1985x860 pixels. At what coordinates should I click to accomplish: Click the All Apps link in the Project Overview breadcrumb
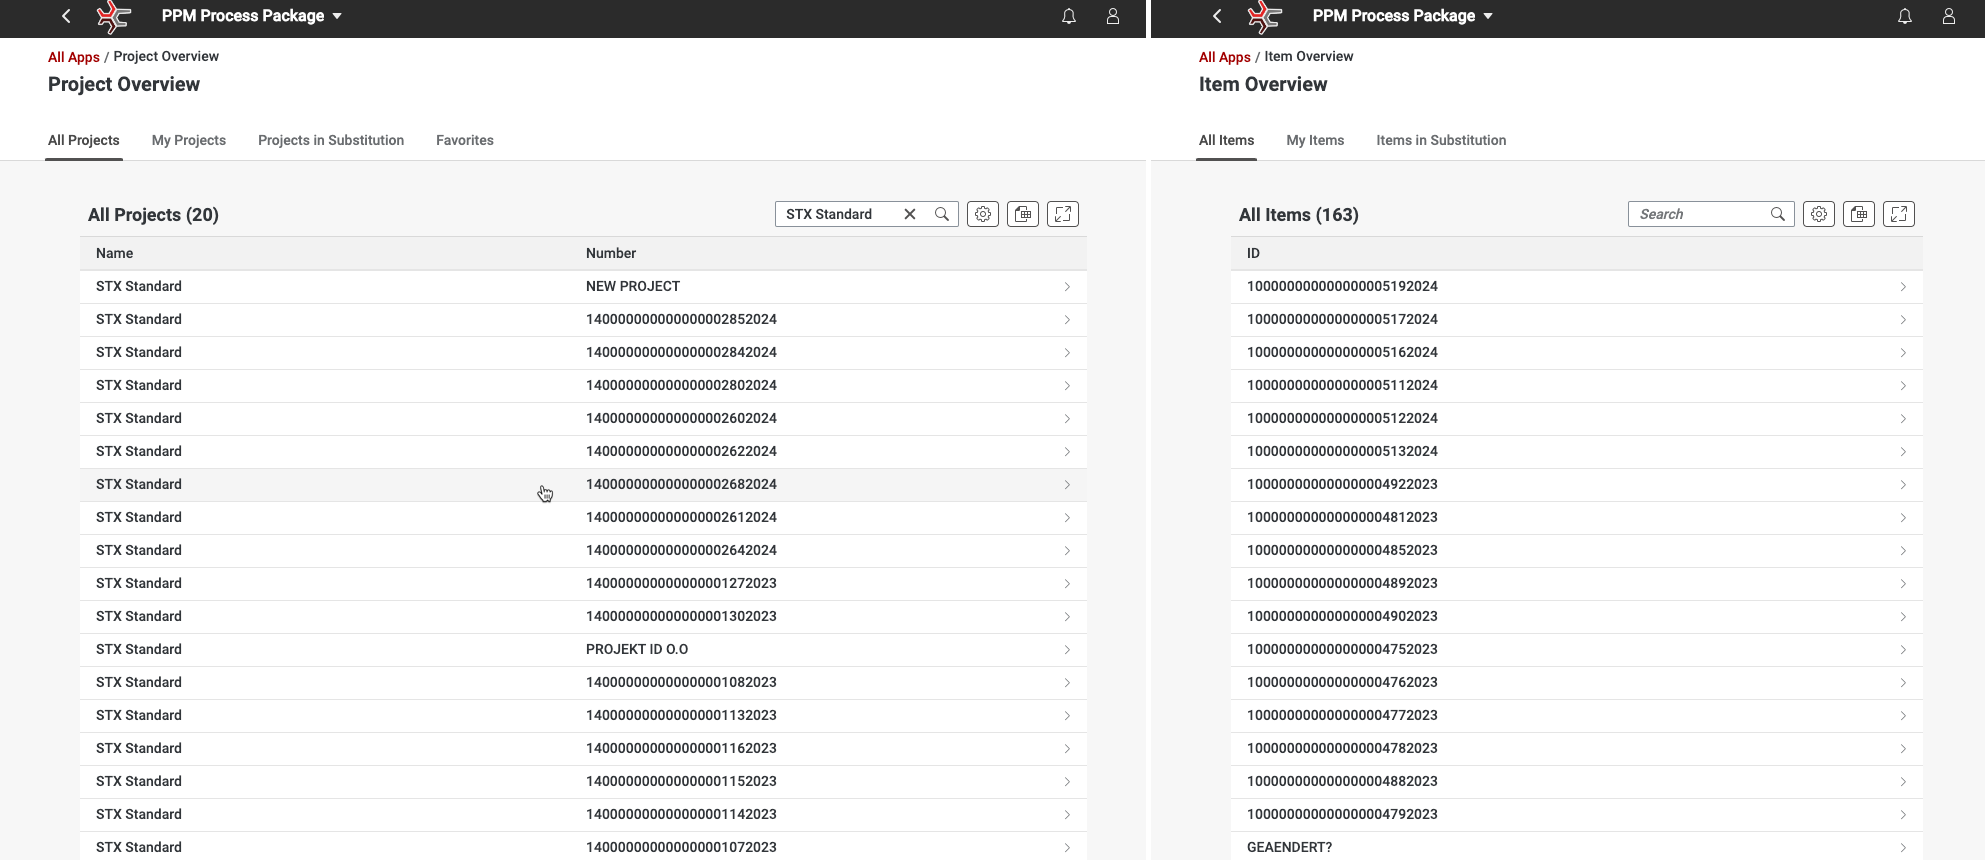tap(74, 57)
